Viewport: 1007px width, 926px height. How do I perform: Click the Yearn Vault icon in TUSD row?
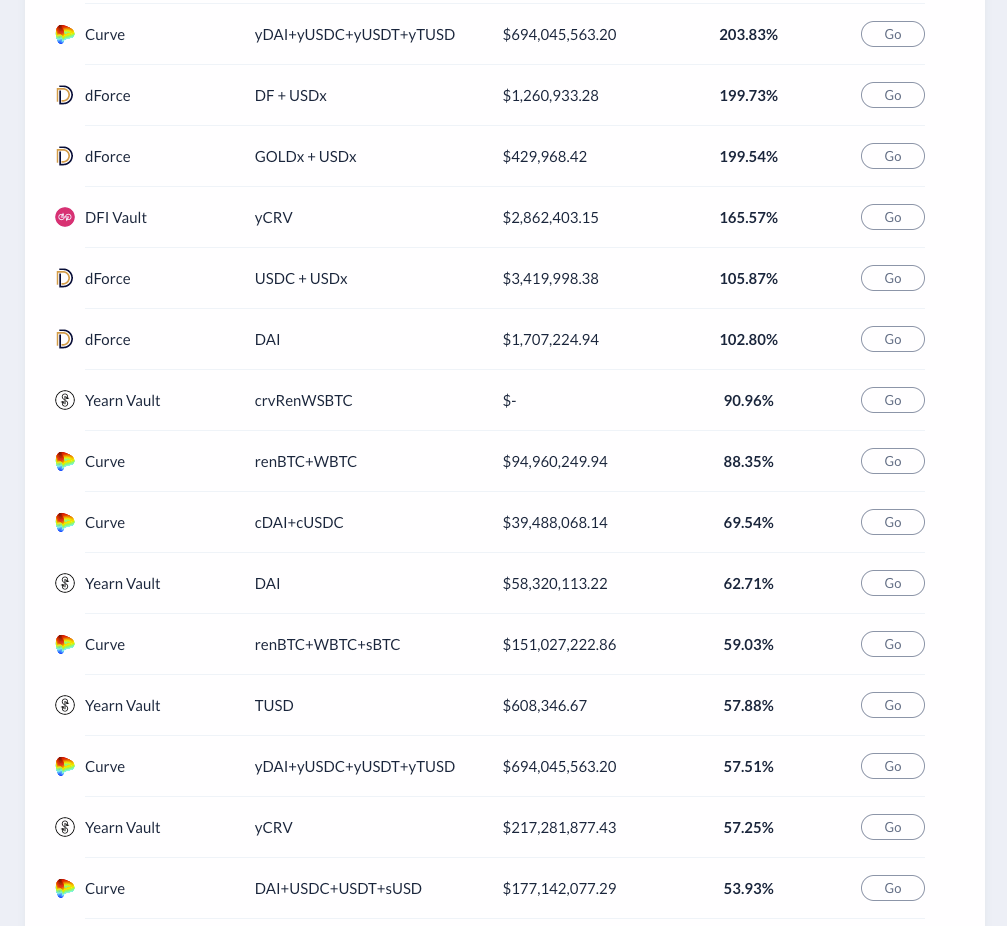(65, 705)
